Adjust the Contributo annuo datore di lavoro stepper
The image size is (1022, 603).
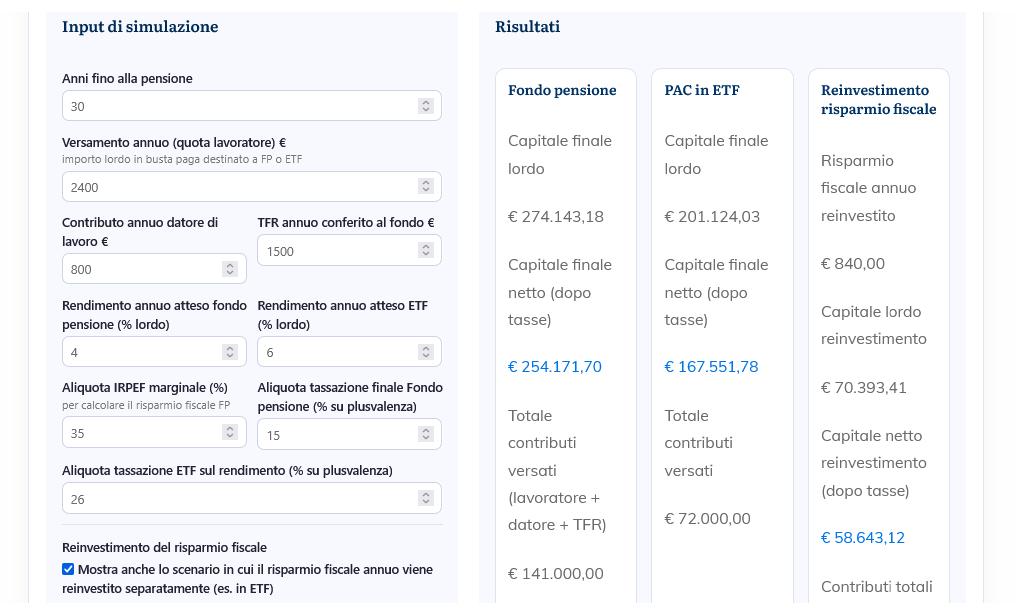[x=229, y=269]
